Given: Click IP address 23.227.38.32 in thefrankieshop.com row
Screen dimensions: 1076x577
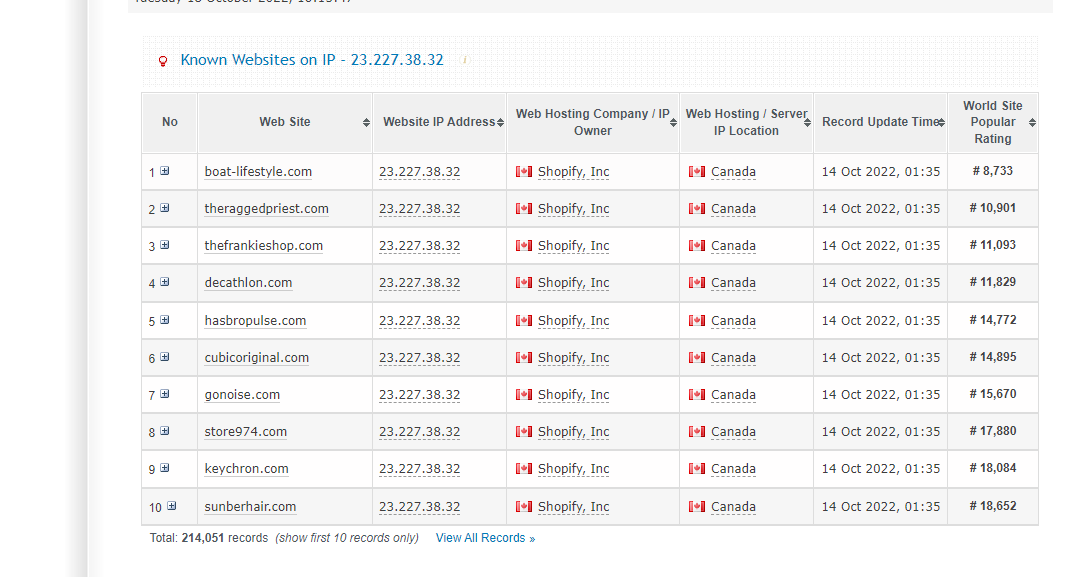Looking at the screenshot, I should click(x=419, y=246).
